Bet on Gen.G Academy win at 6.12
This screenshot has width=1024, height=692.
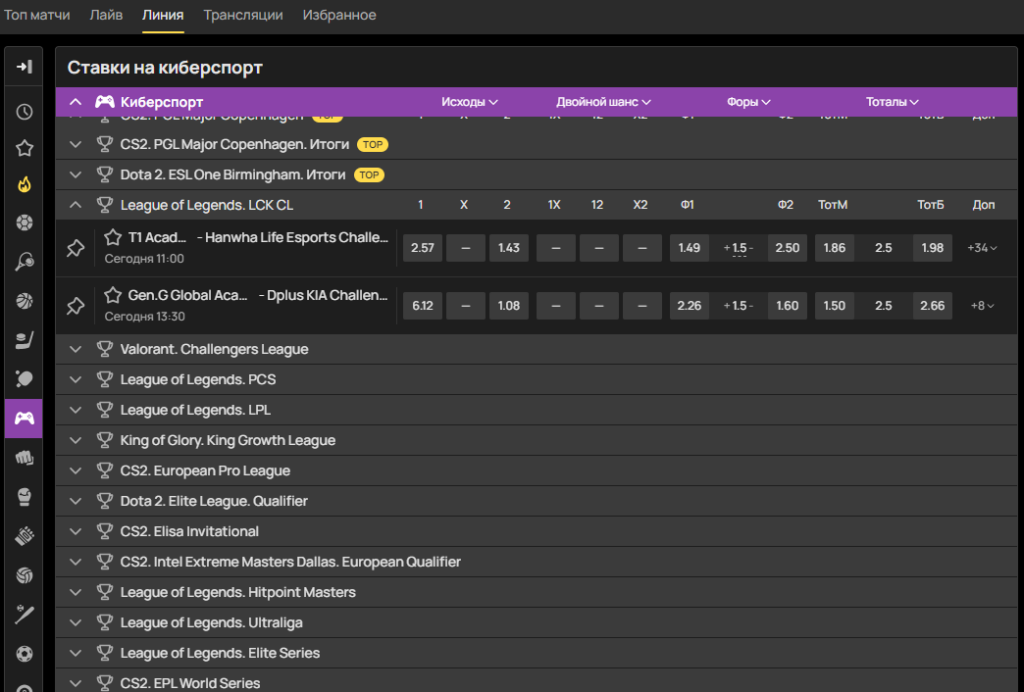pyautogui.click(x=423, y=306)
